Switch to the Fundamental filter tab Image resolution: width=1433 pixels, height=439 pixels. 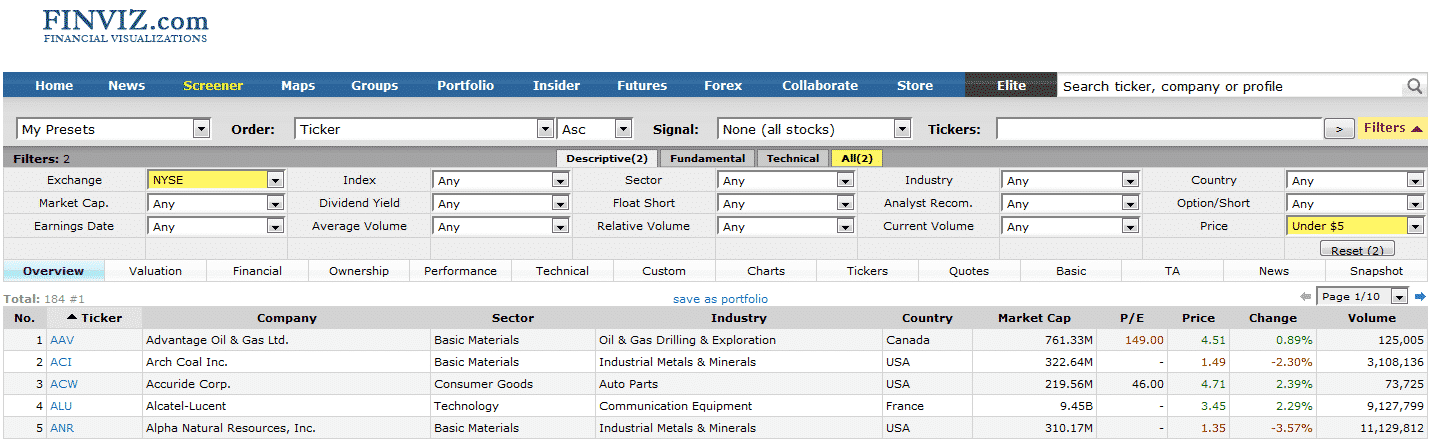coord(707,158)
